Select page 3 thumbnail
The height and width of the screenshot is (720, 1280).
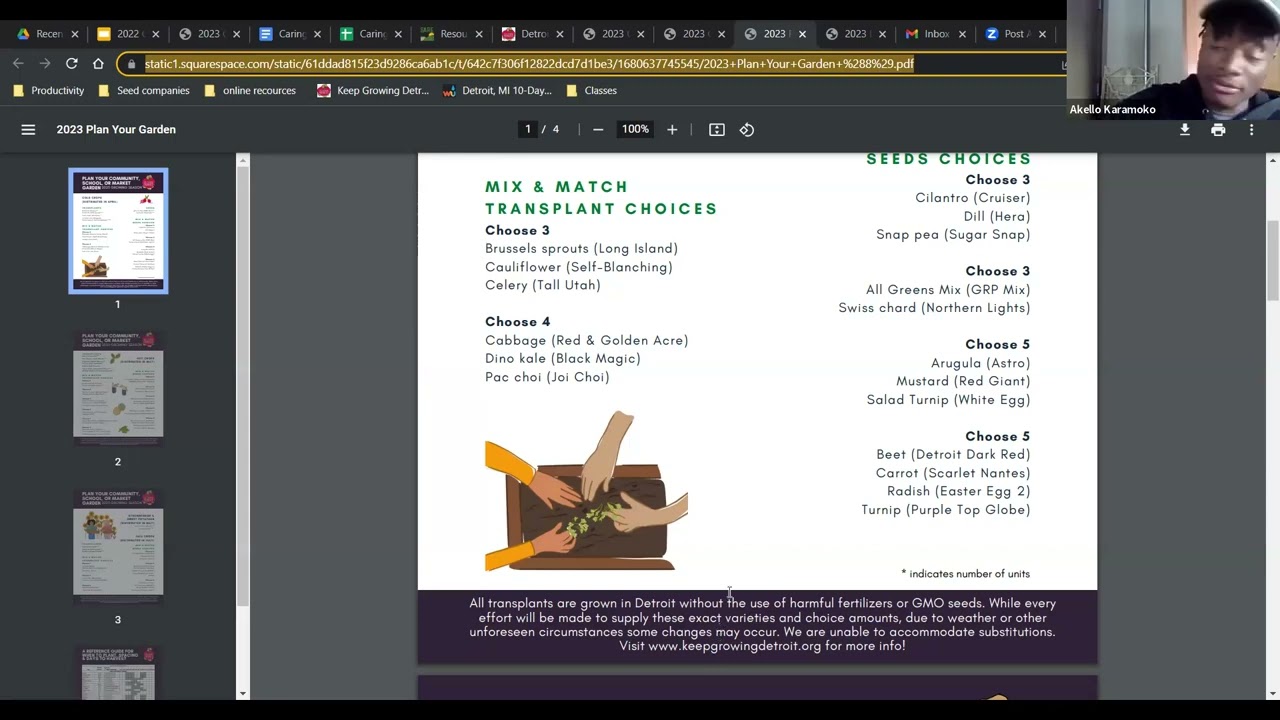118,545
